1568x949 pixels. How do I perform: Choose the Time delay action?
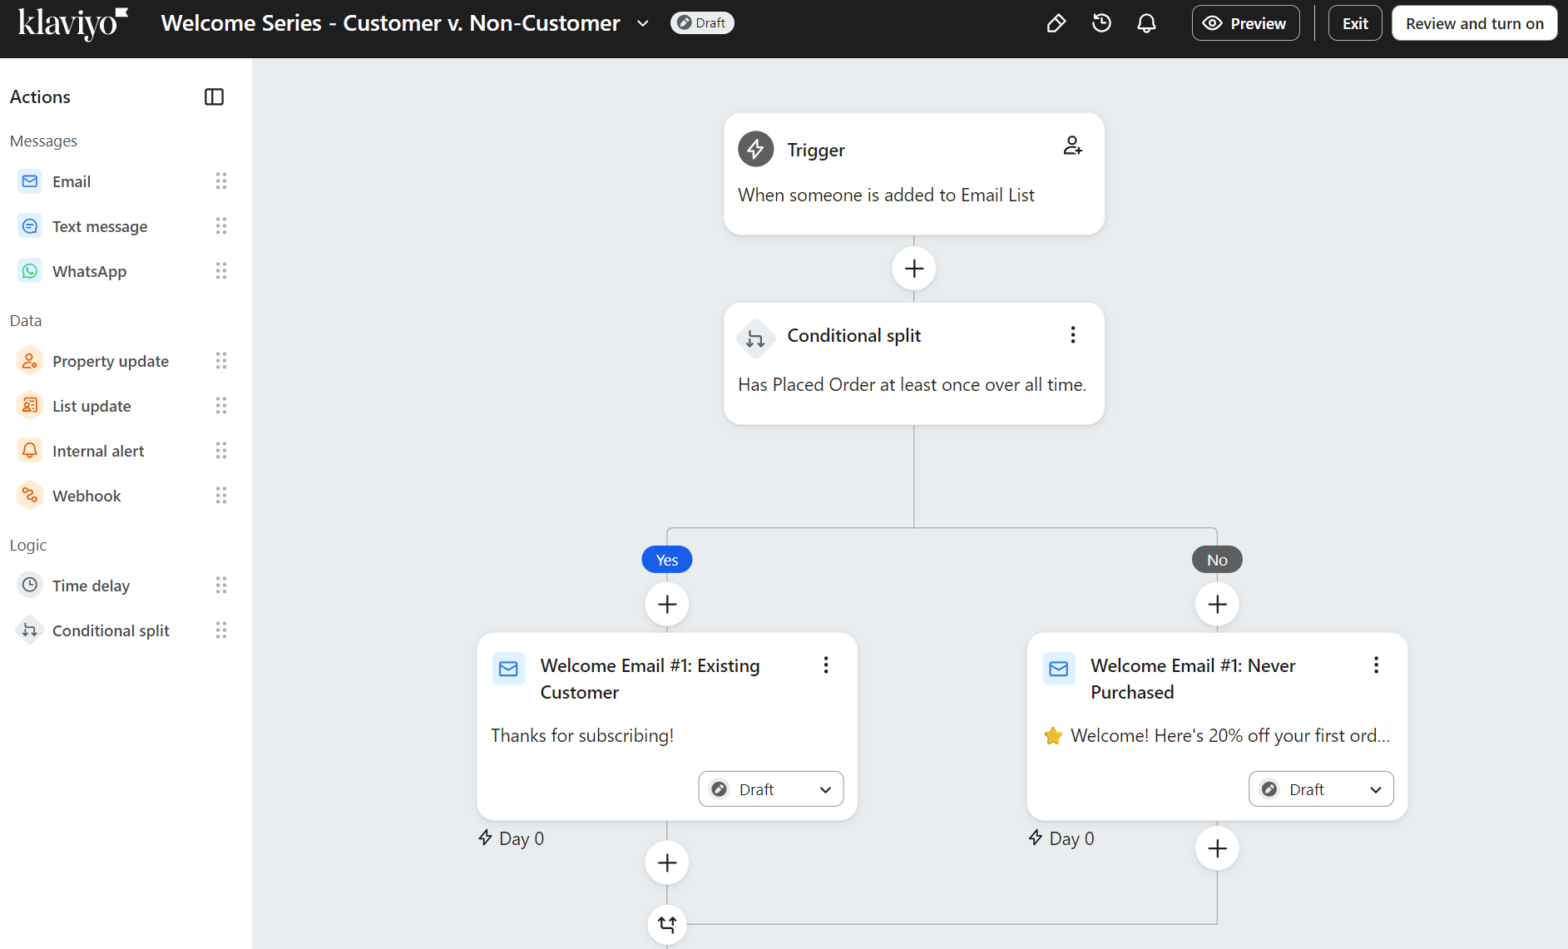(x=91, y=586)
